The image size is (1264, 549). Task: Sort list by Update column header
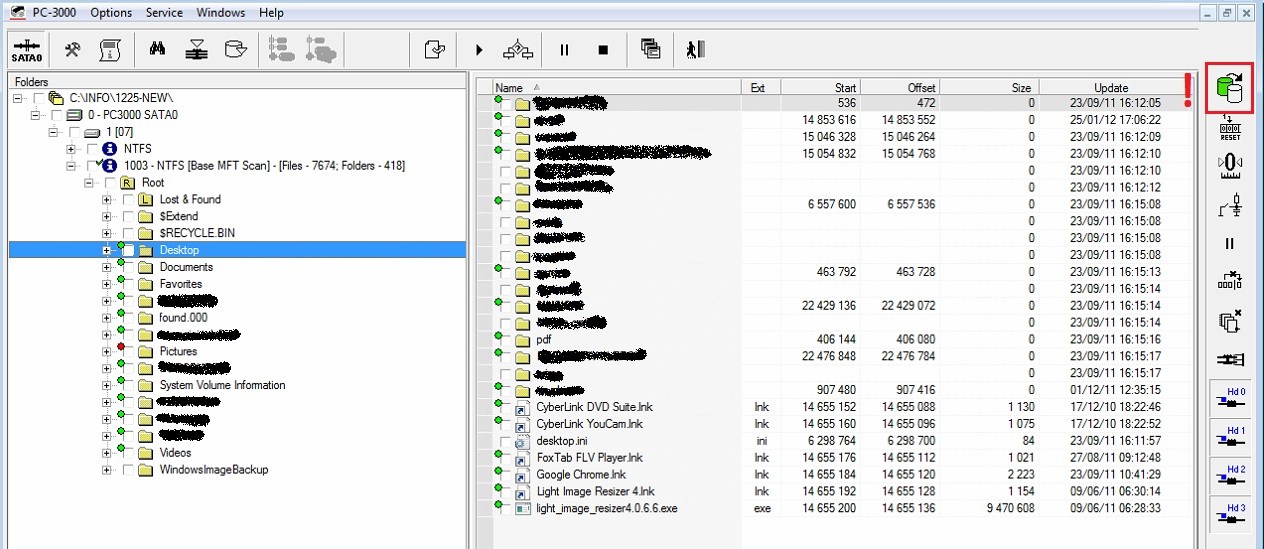coord(1110,87)
